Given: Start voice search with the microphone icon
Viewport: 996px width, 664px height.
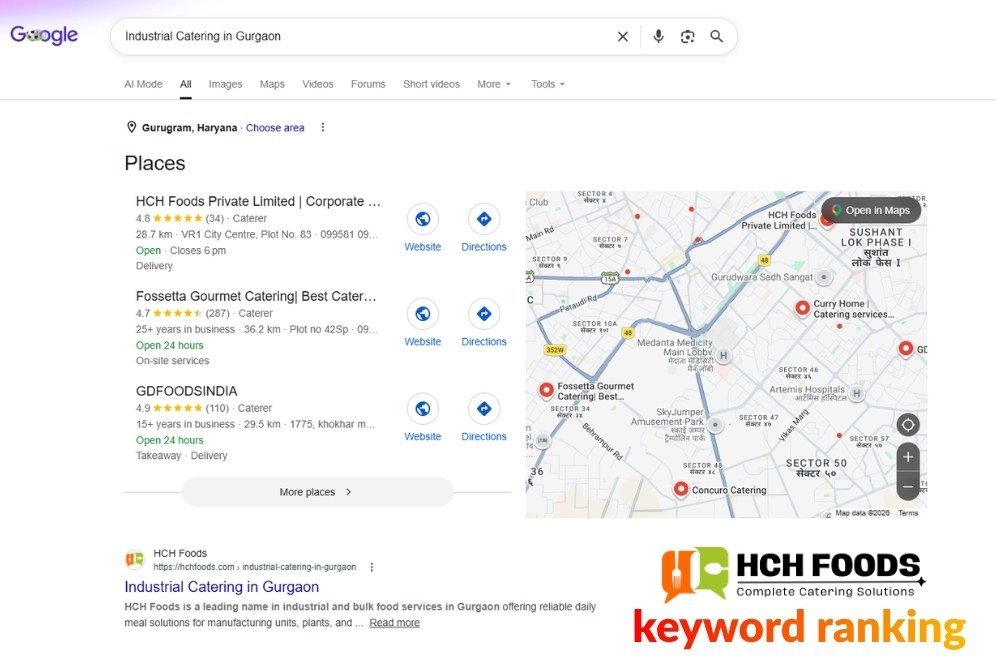Looking at the screenshot, I should [x=658, y=36].
